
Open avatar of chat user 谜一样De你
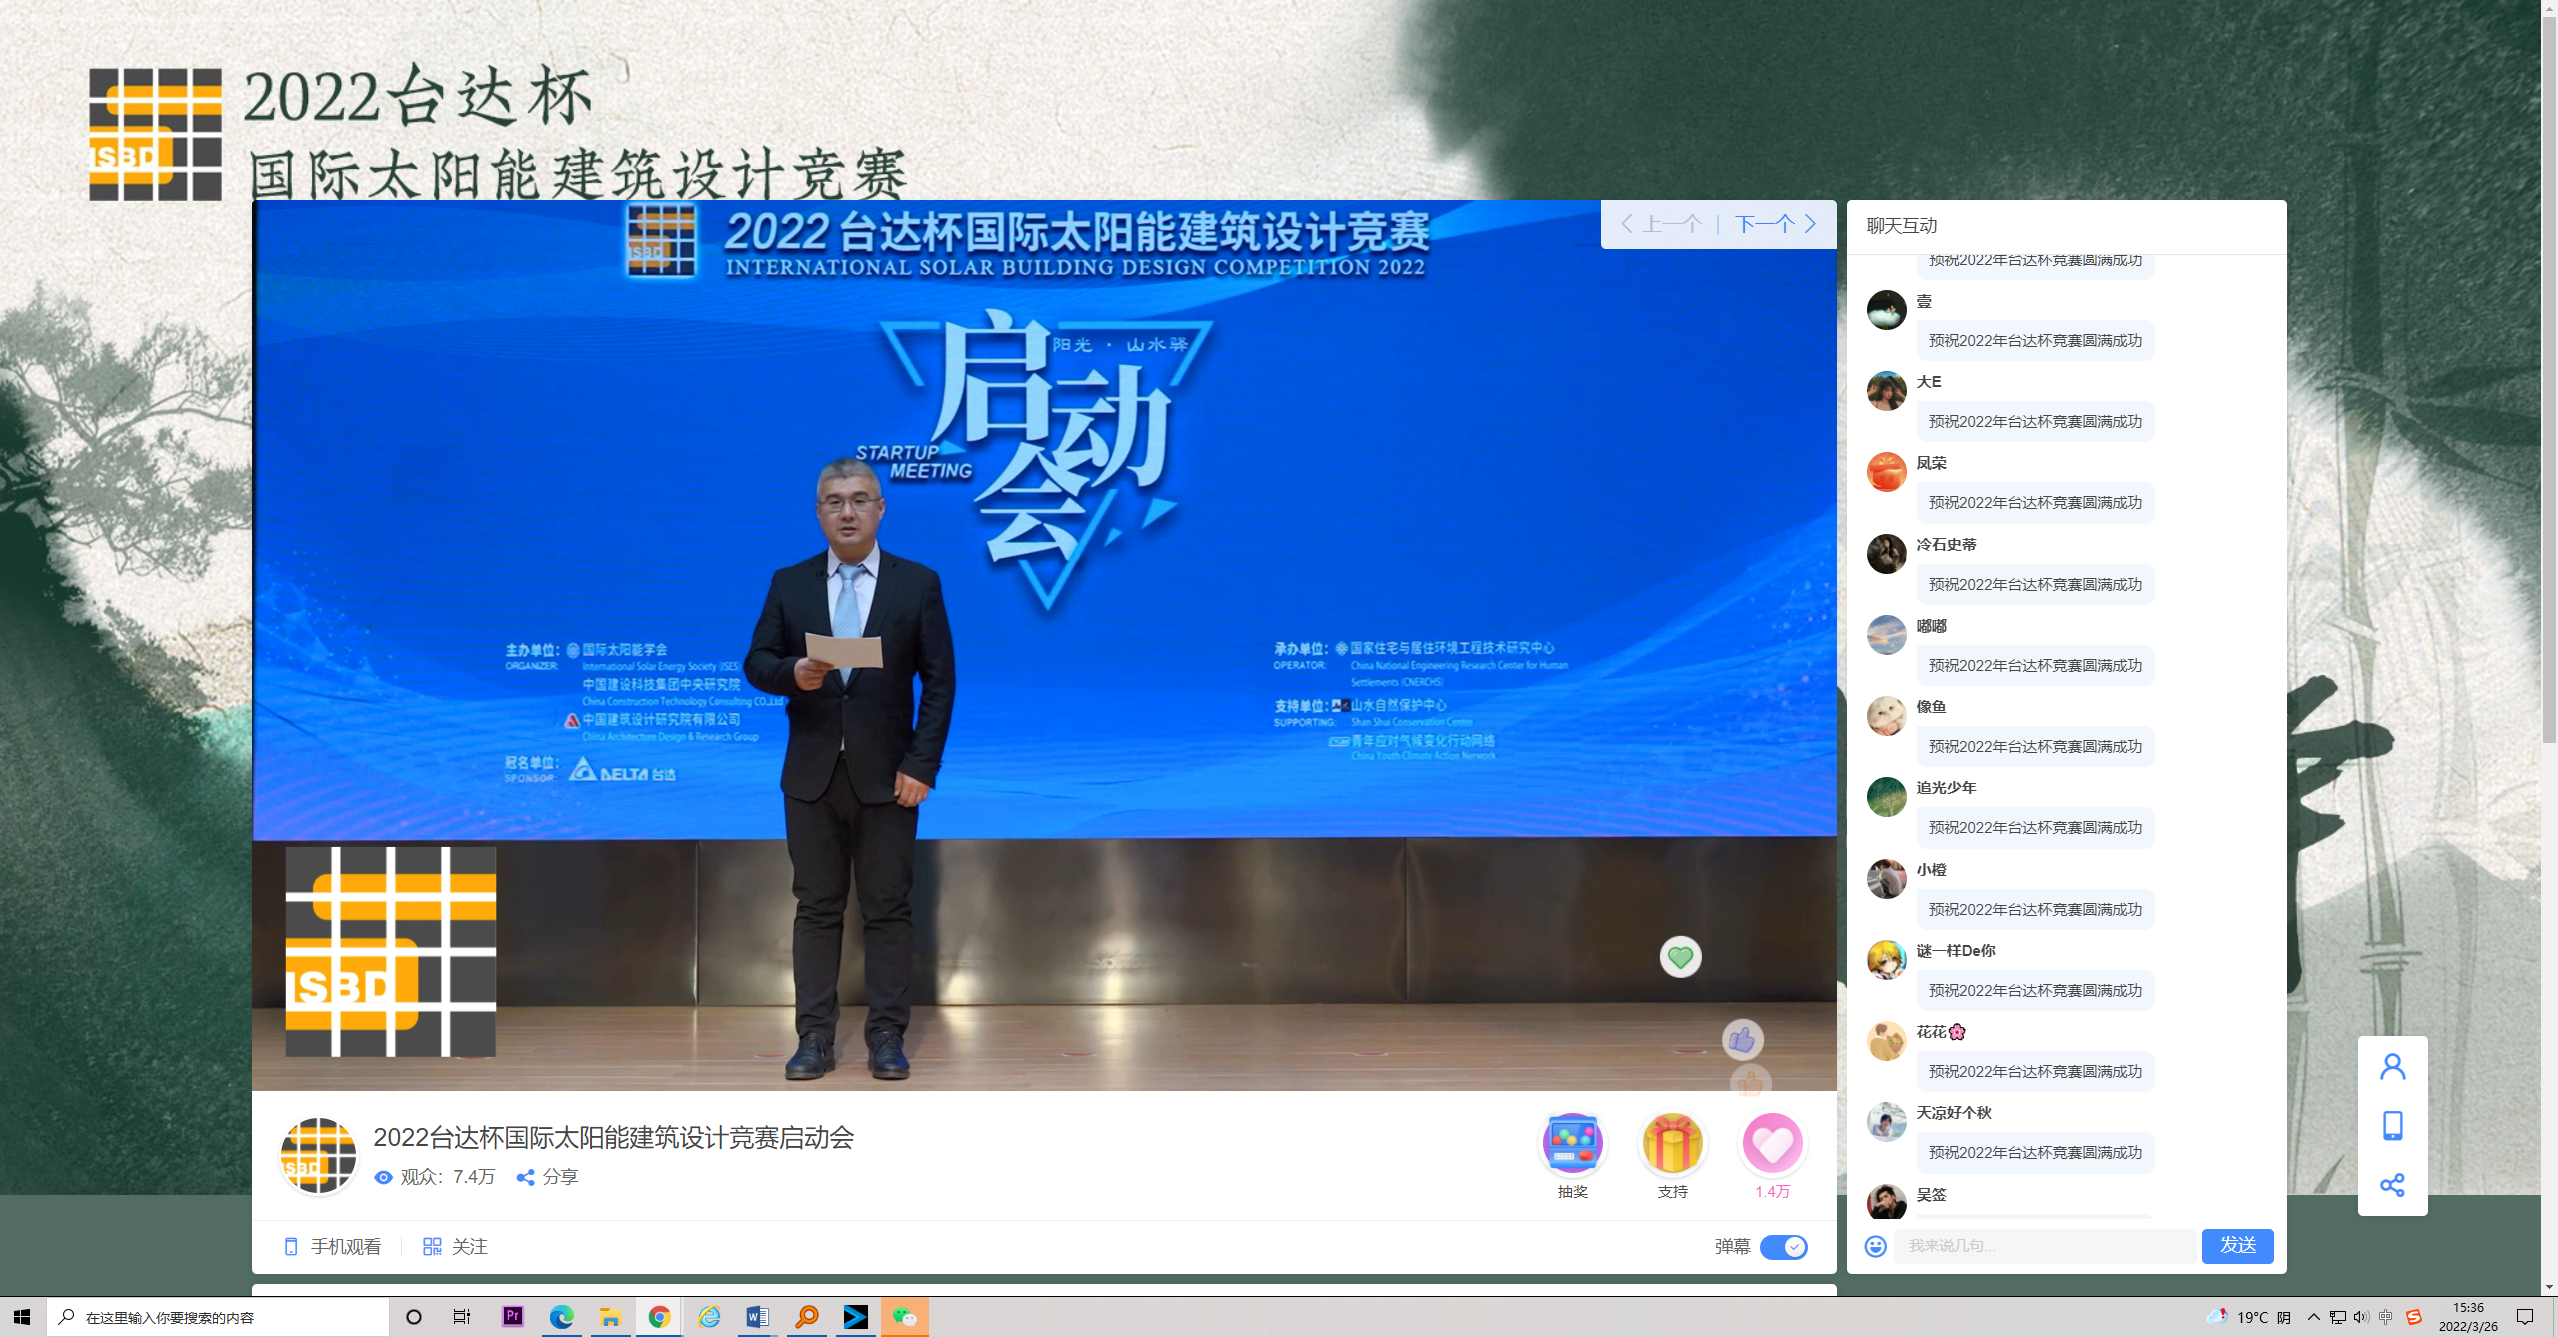pyautogui.click(x=1886, y=960)
